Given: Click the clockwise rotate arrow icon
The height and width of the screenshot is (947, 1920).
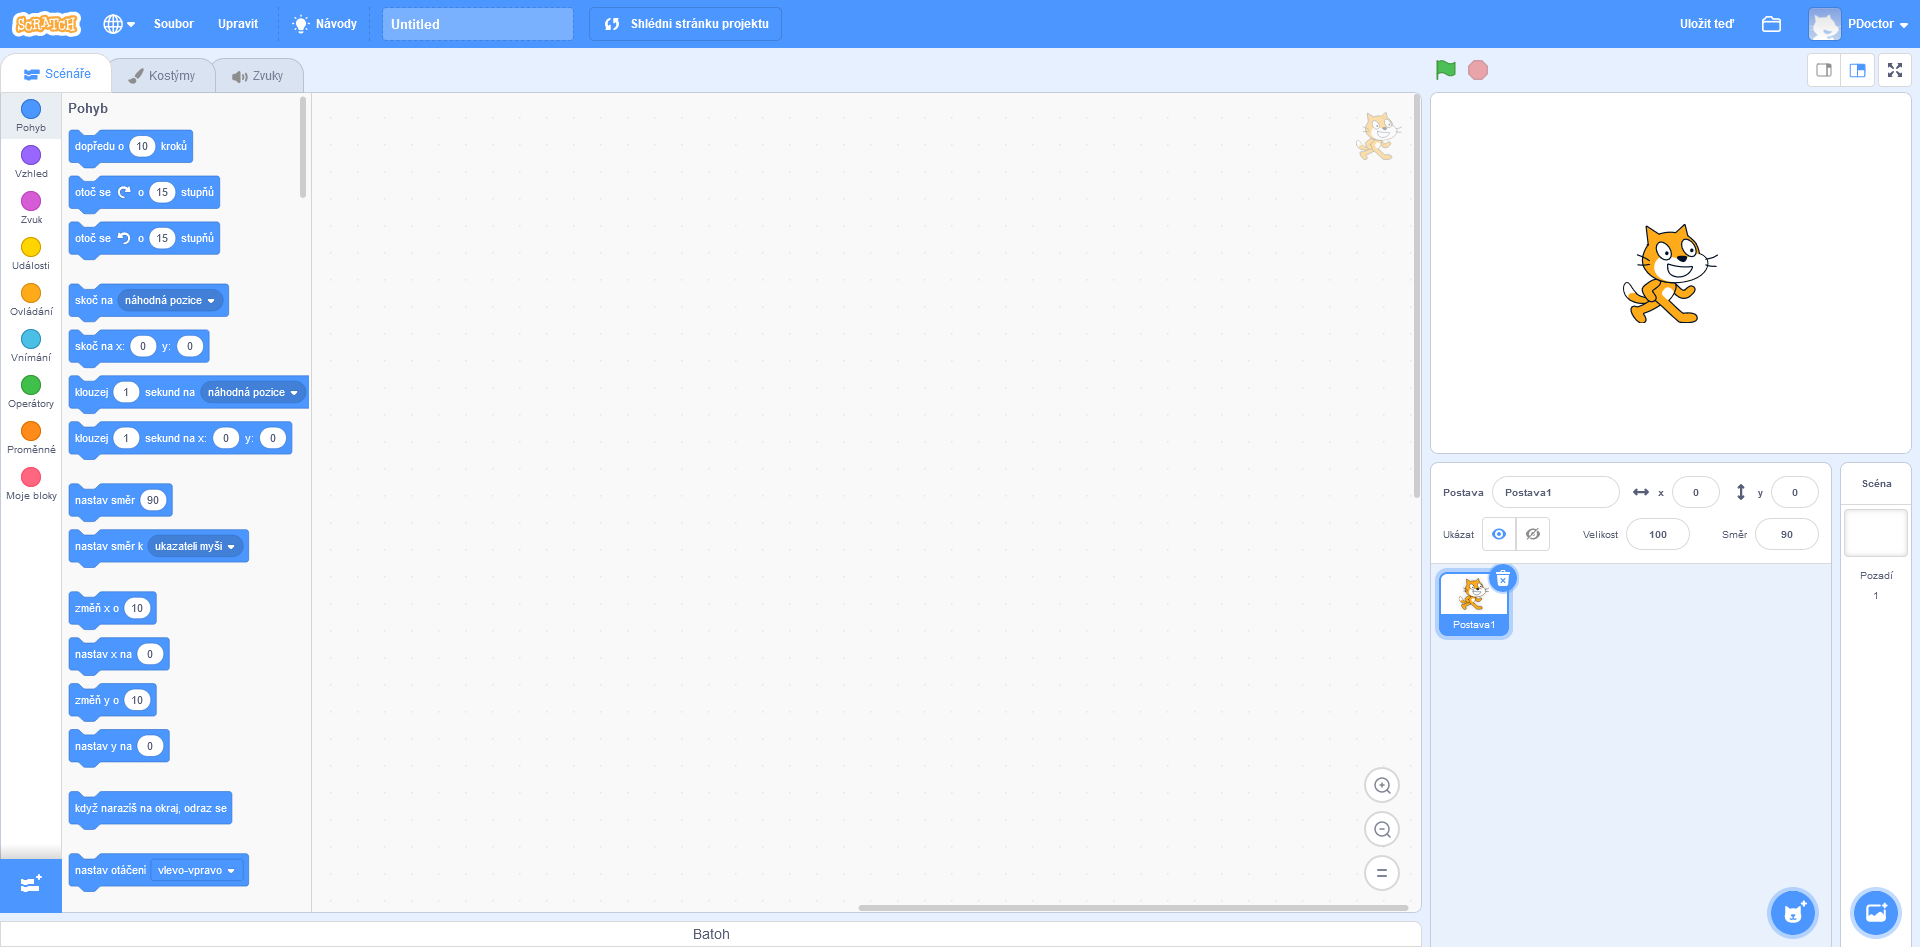Looking at the screenshot, I should pyautogui.click(x=124, y=192).
